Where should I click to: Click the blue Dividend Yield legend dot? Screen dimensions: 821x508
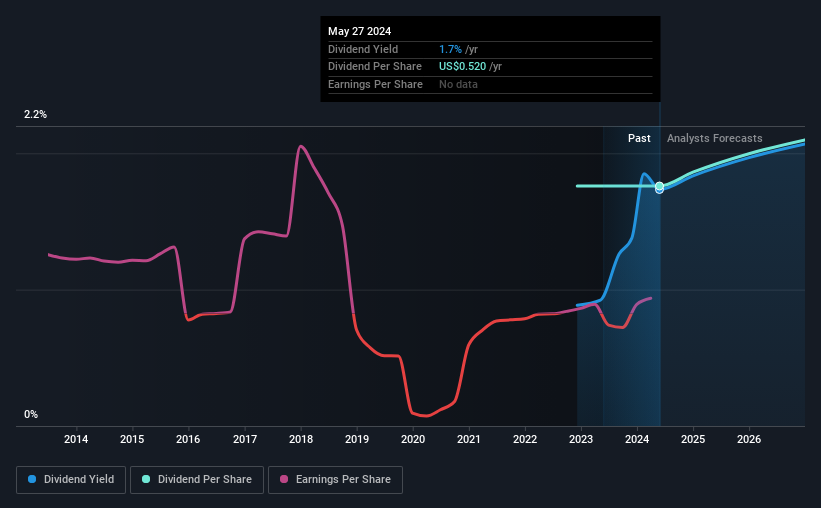32,479
